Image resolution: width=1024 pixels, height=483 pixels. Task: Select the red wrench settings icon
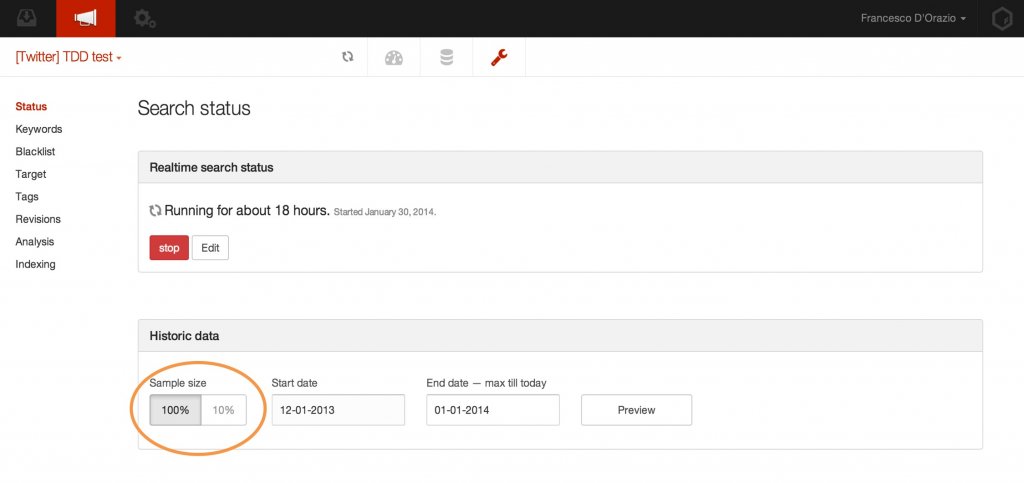point(499,58)
